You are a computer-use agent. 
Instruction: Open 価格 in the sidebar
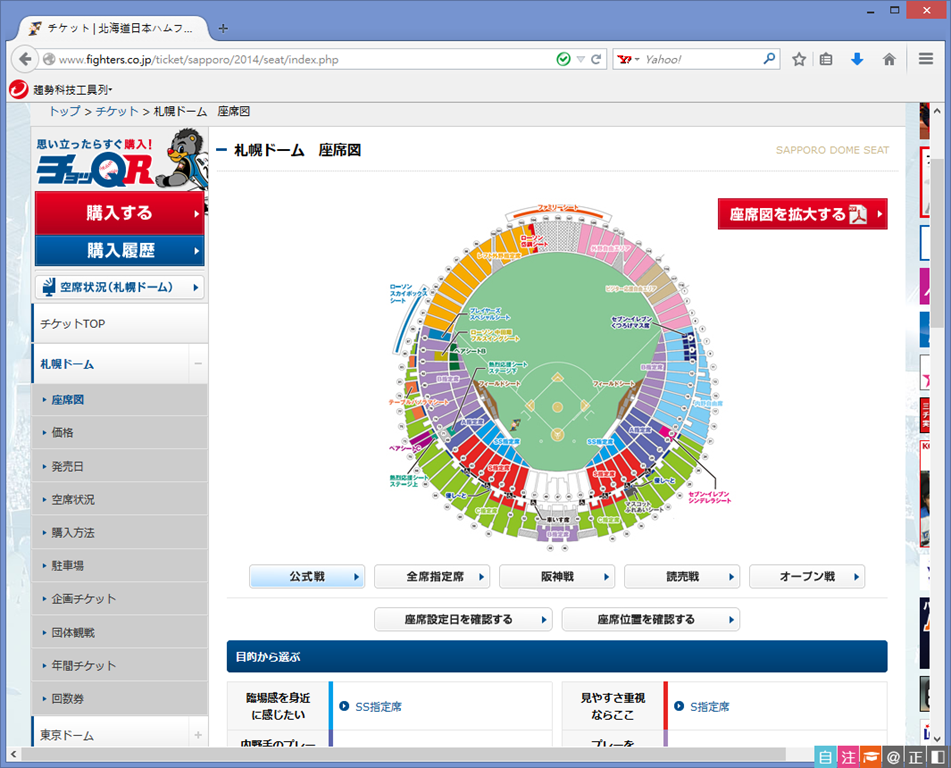pos(119,433)
